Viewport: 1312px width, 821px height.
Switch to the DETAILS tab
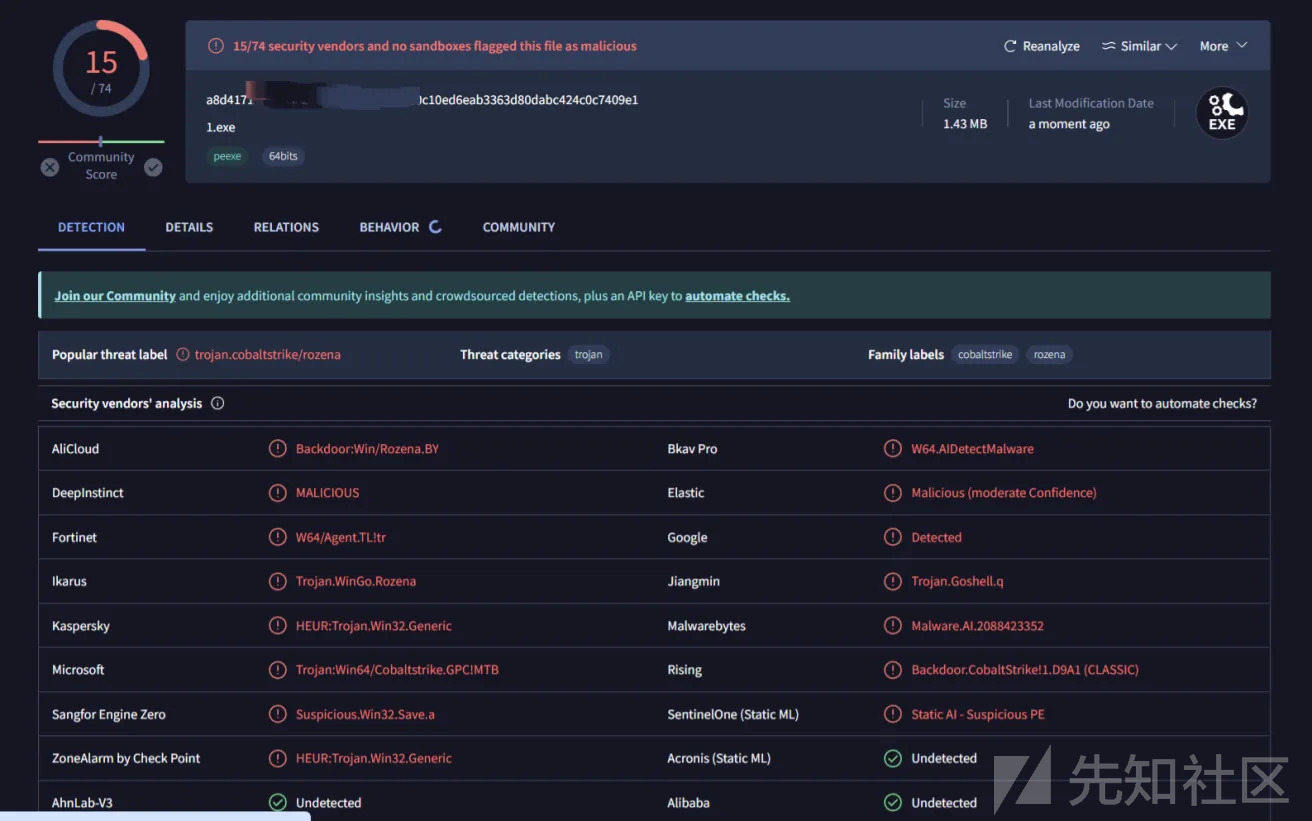tap(189, 227)
